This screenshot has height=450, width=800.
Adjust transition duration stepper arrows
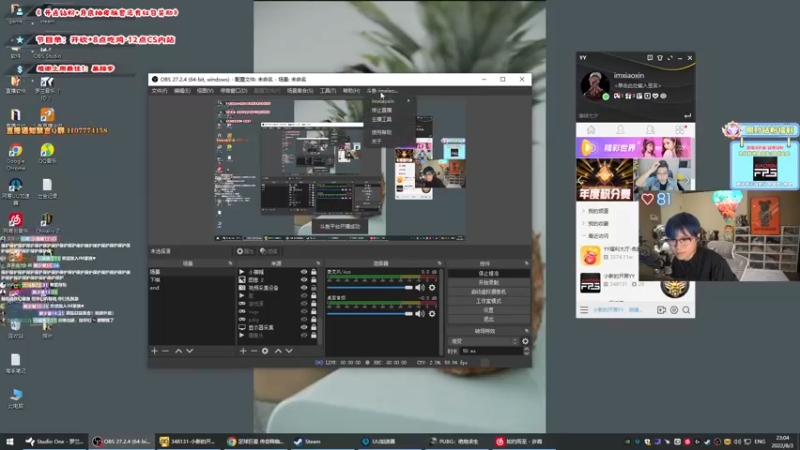tap(527, 351)
